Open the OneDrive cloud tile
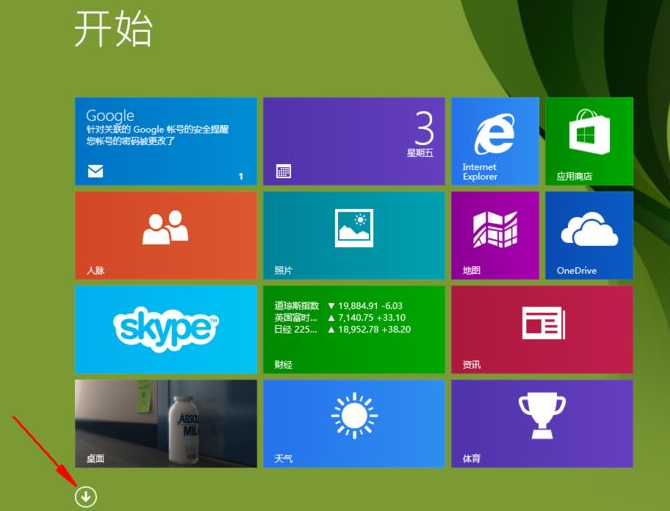 (589, 235)
